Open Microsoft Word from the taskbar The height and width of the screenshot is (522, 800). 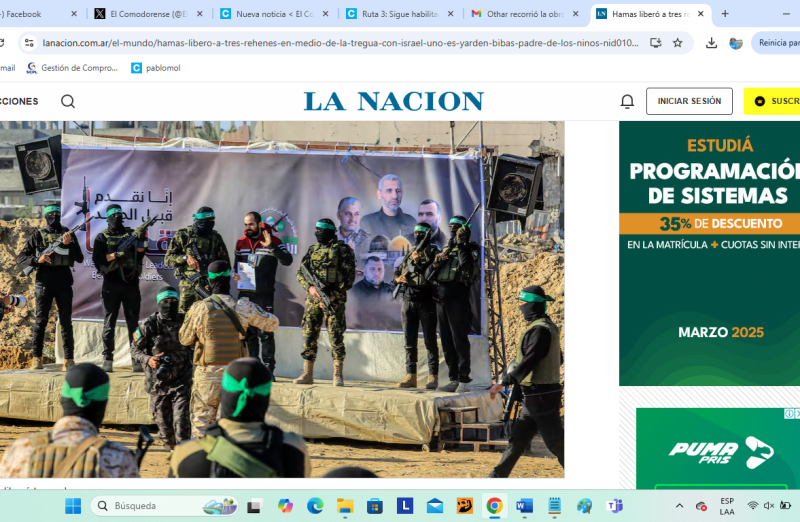(524, 506)
